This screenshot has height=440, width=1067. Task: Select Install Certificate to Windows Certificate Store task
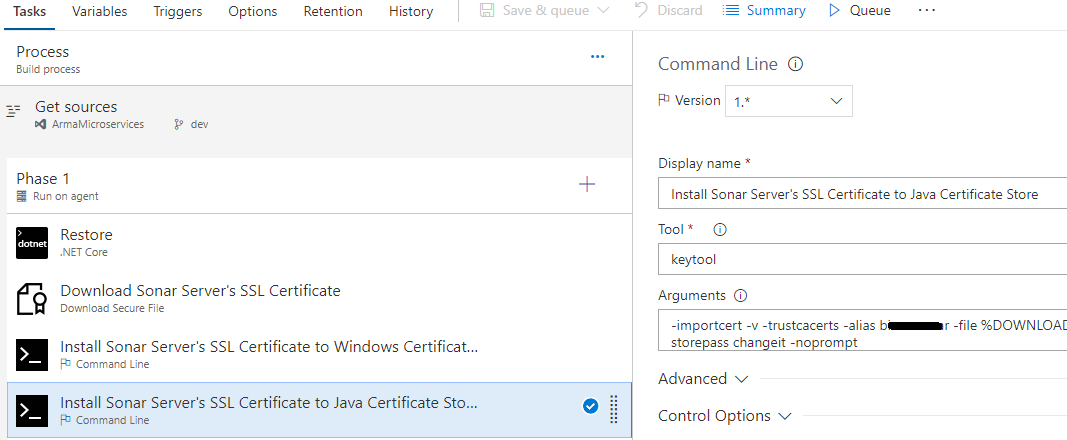point(269,347)
